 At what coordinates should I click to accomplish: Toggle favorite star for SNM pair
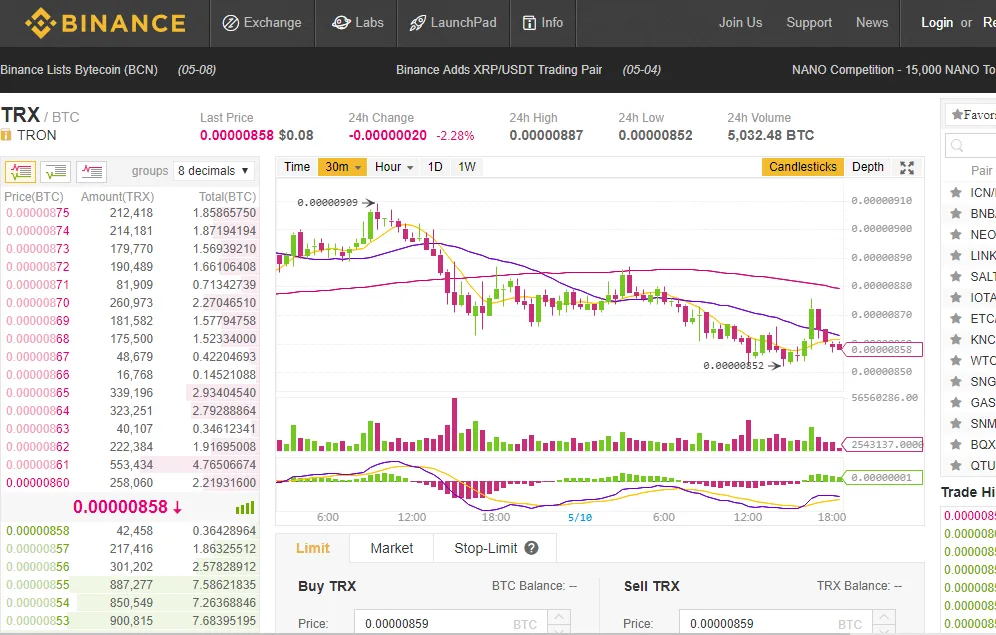(x=955, y=423)
